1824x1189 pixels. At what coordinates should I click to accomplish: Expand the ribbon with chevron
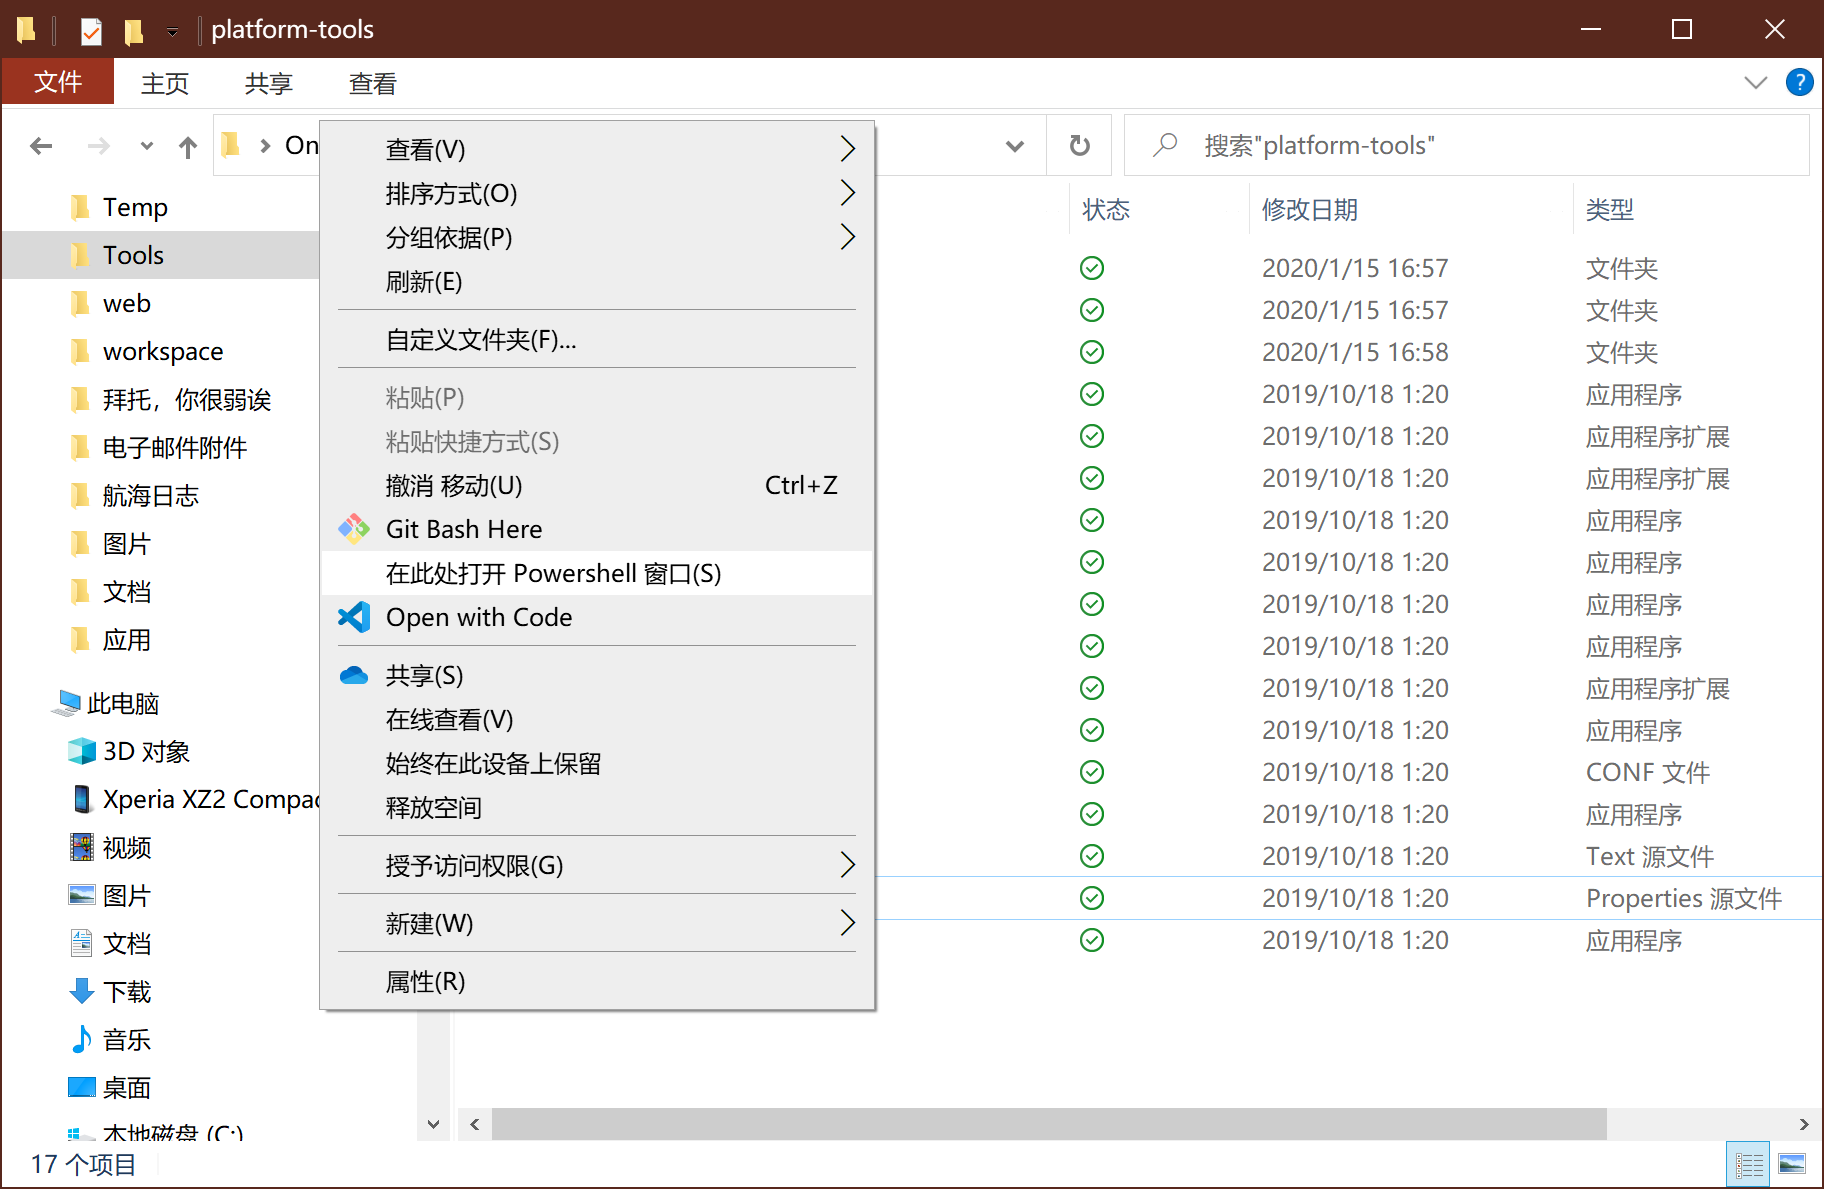1756,82
